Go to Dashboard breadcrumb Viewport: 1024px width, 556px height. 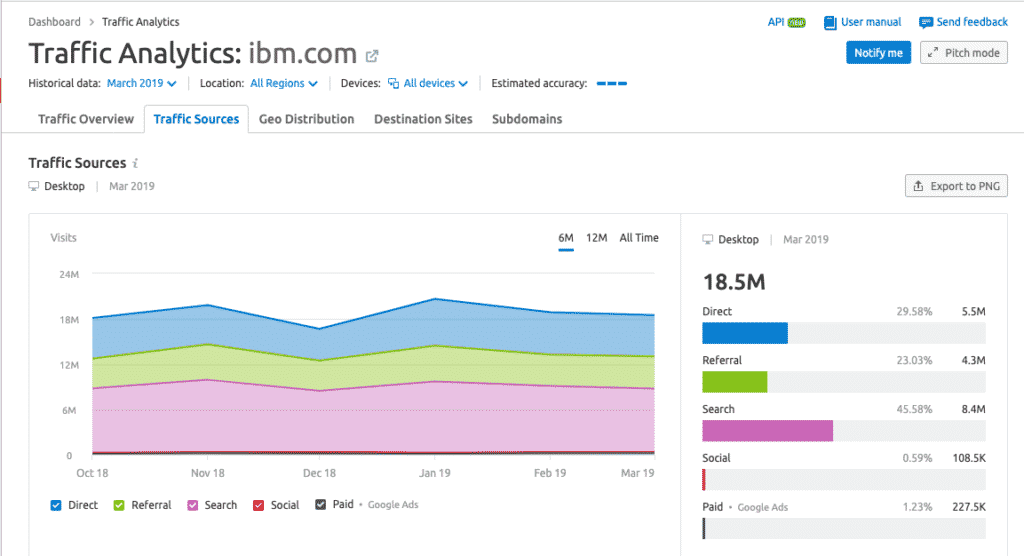click(x=54, y=22)
